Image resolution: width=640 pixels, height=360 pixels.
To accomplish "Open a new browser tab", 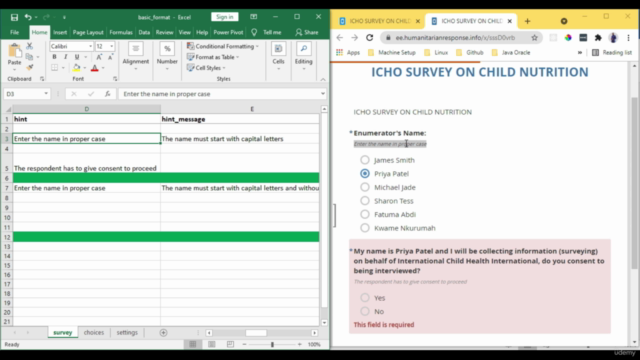I will (x=527, y=21).
